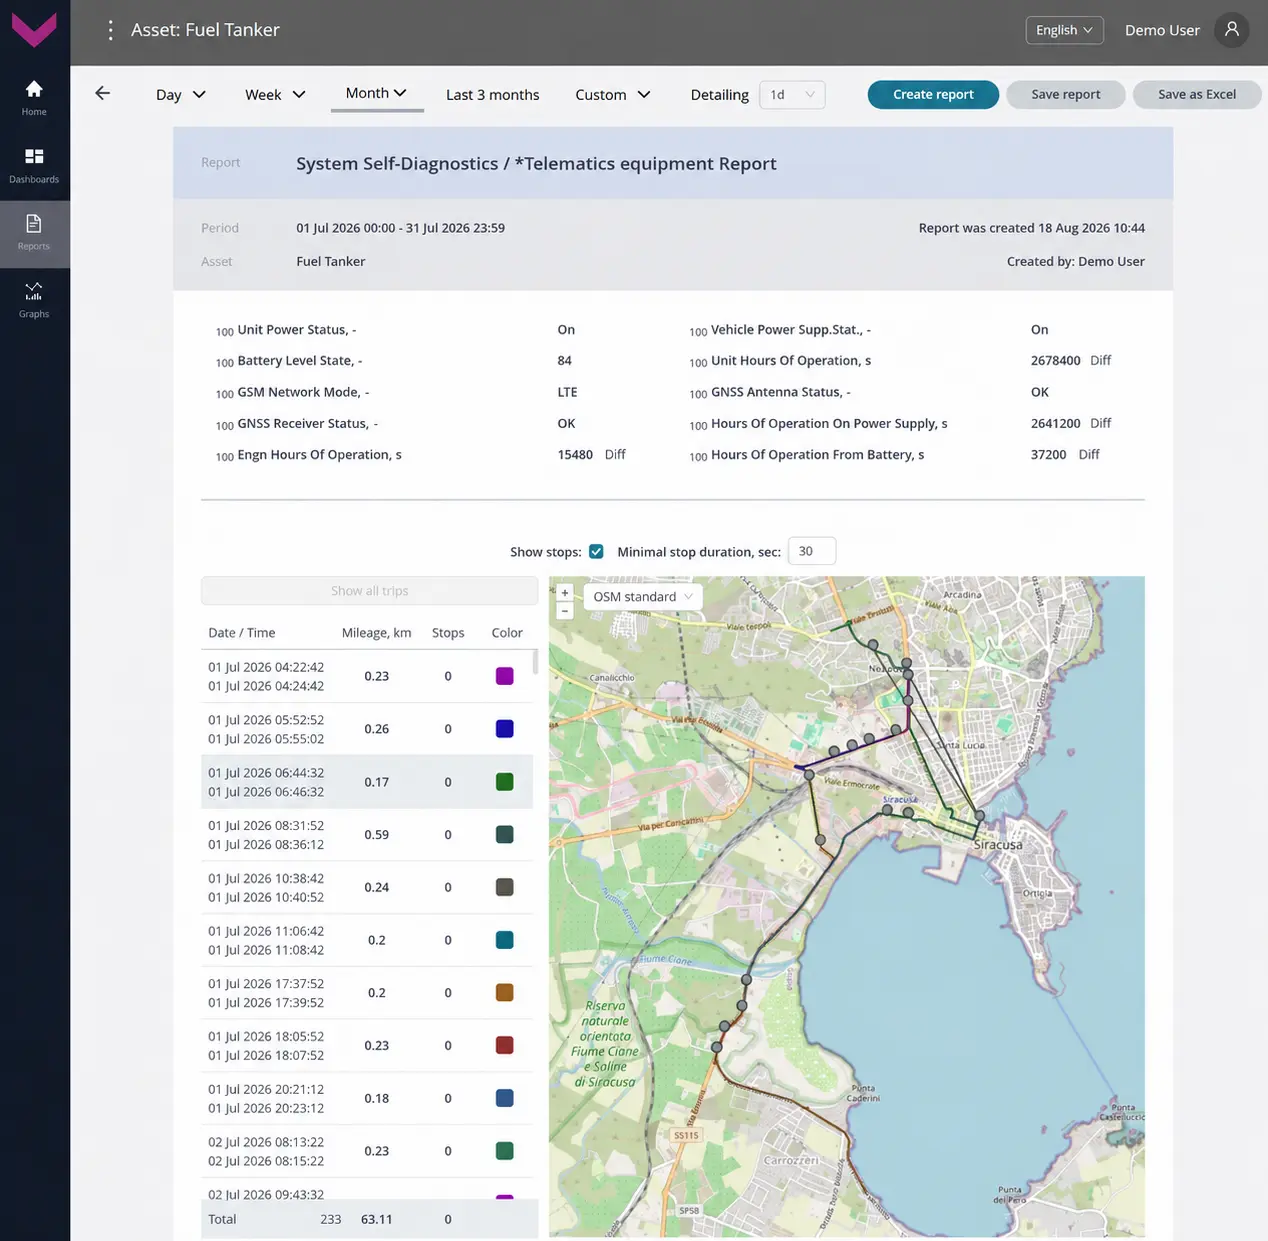1268x1241 pixels.
Task: Click the blue swatch of the 05:52:52 trip
Action: (505, 729)
